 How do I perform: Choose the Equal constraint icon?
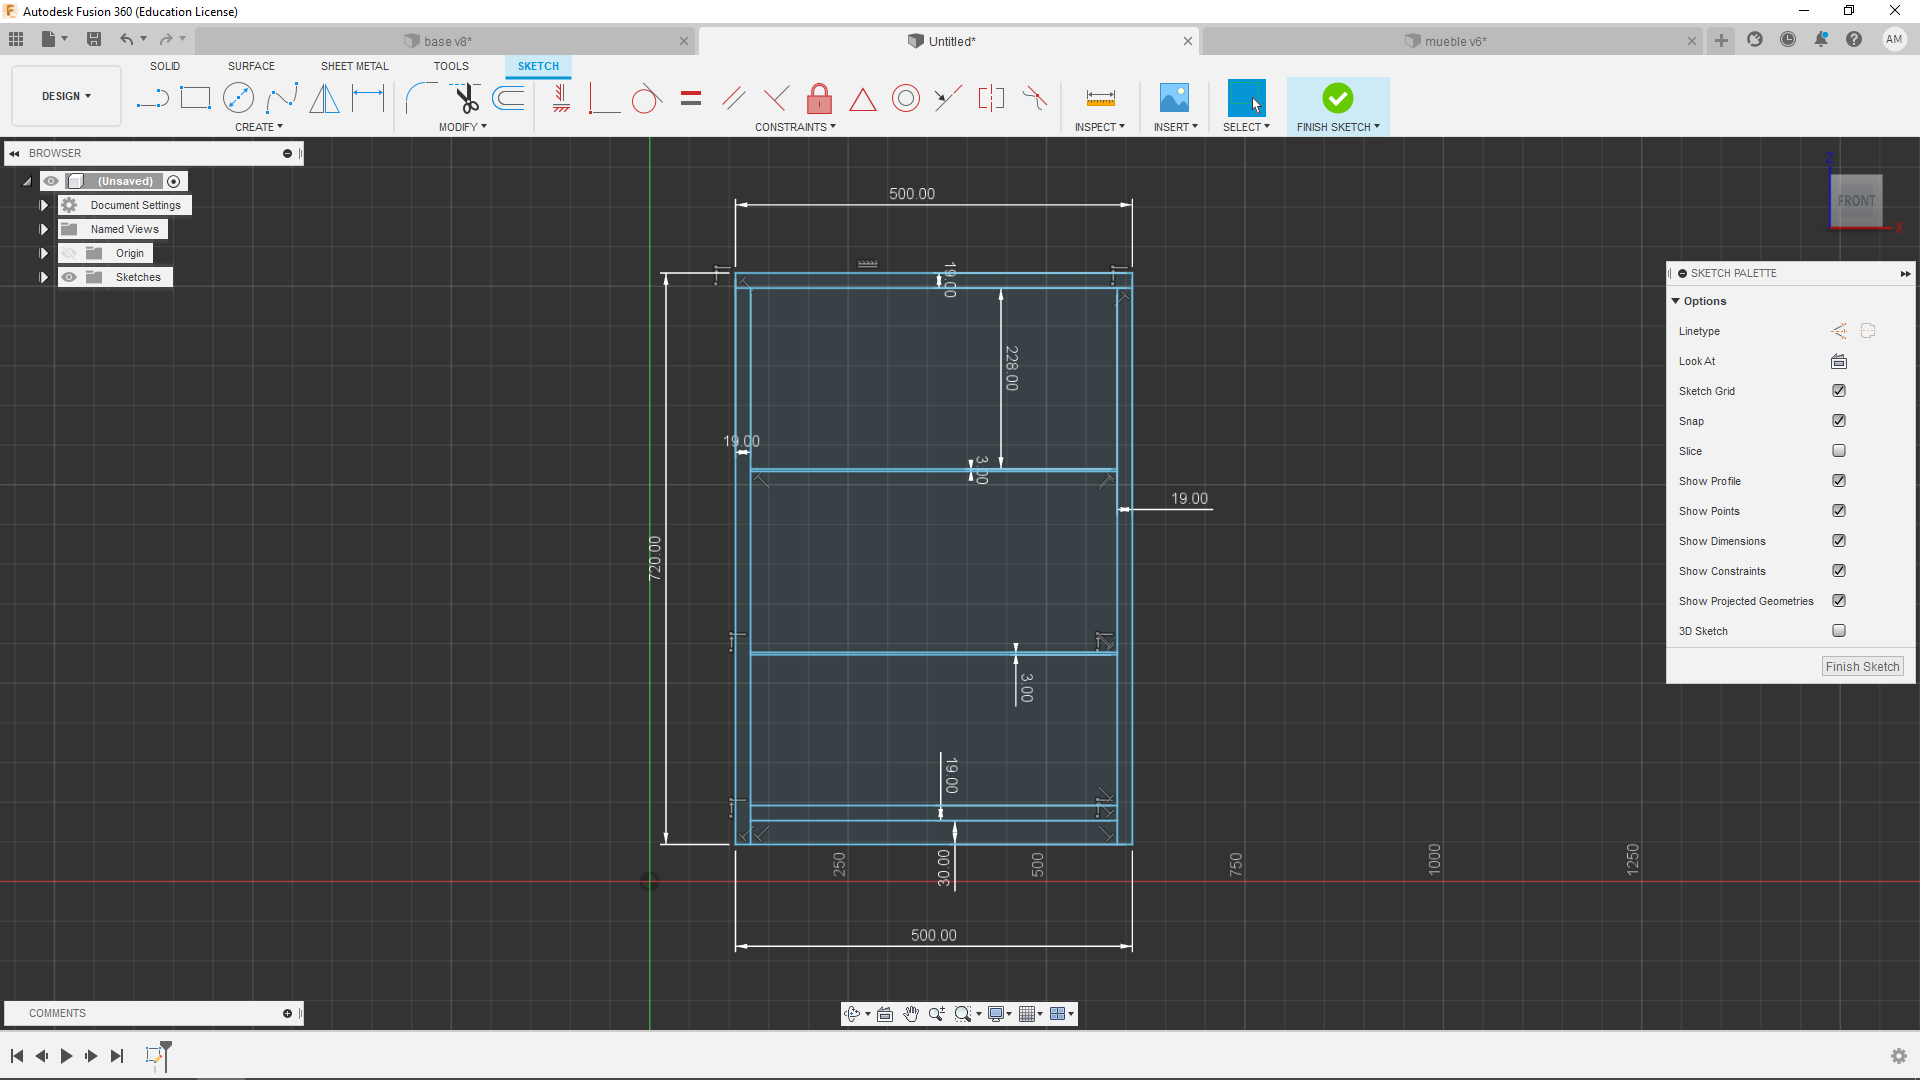coord(690,98)
